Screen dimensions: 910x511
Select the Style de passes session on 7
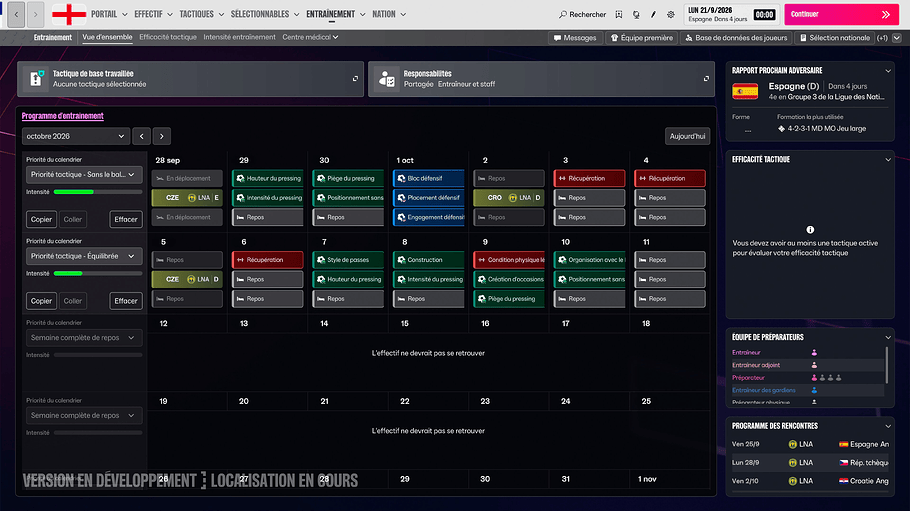pos(348,260)
